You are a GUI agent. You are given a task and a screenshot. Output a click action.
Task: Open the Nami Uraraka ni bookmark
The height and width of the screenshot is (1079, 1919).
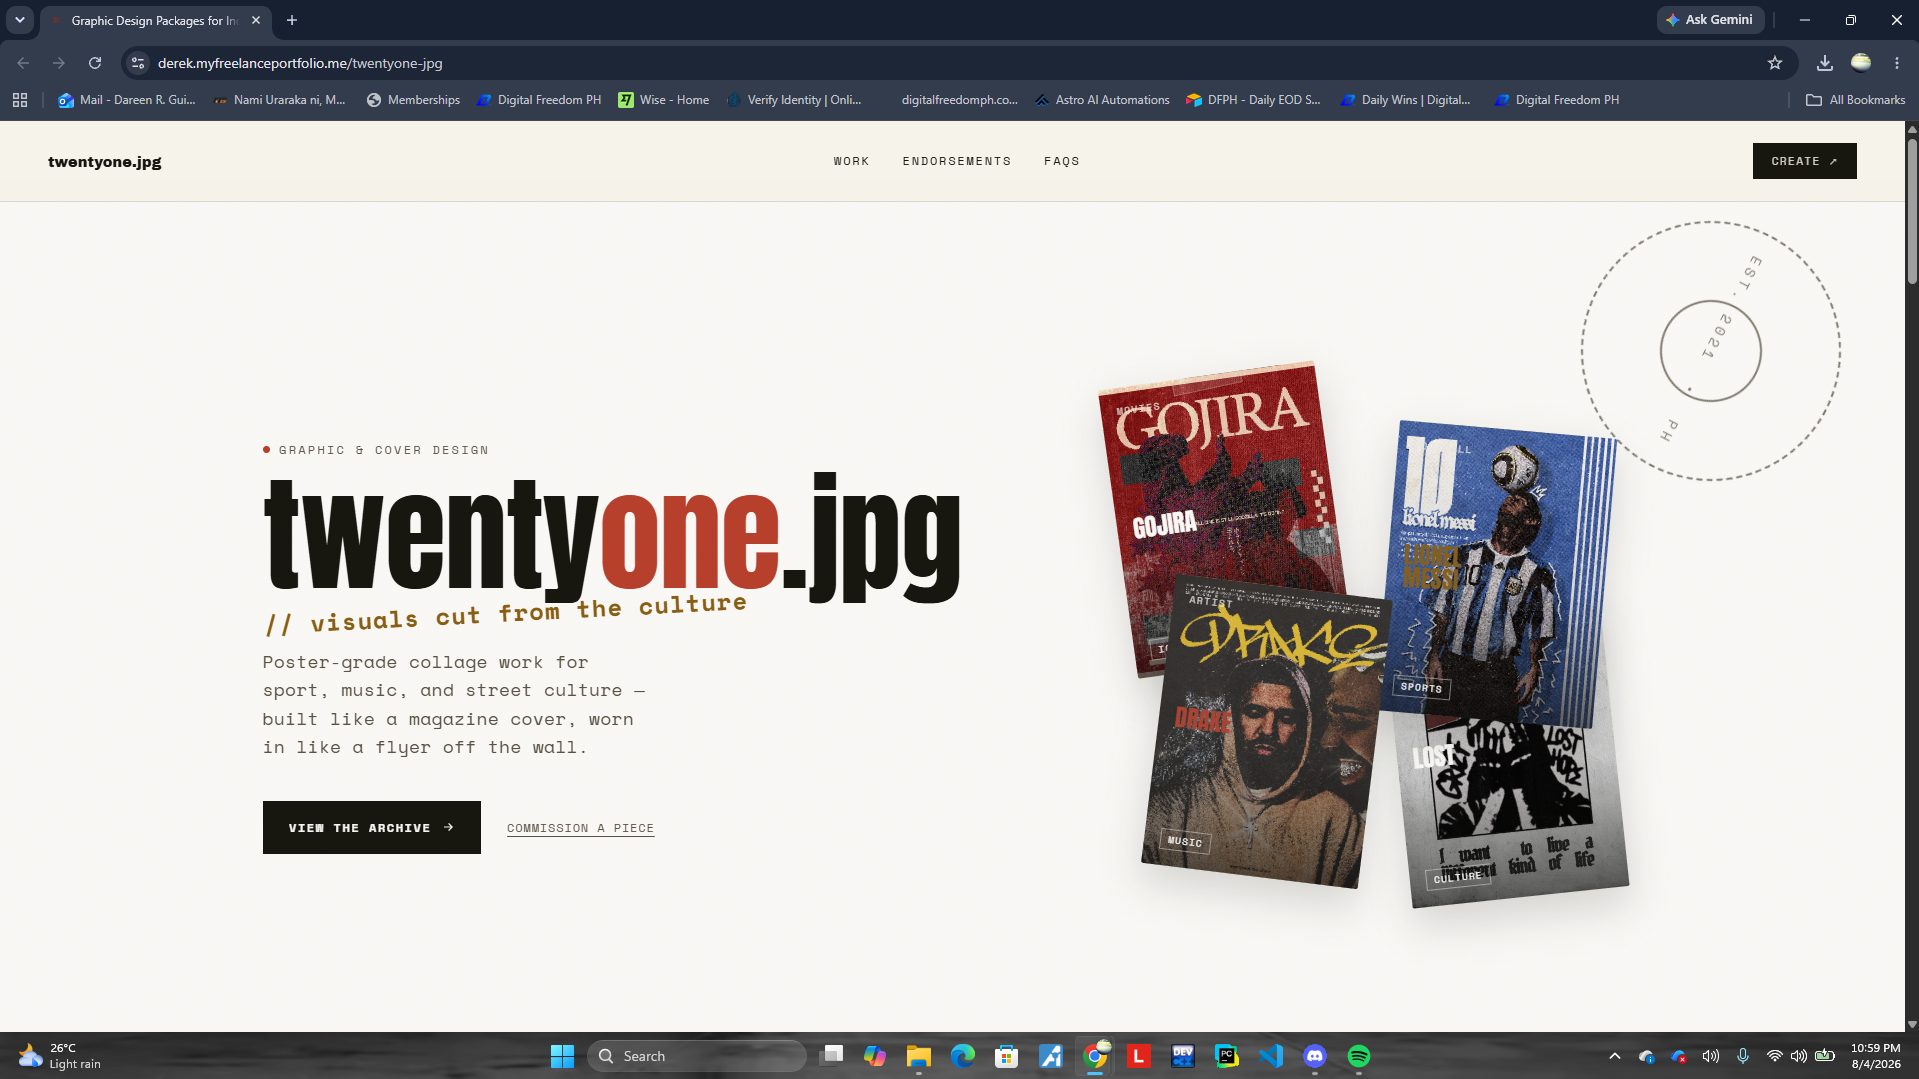(x=280, y=100)
